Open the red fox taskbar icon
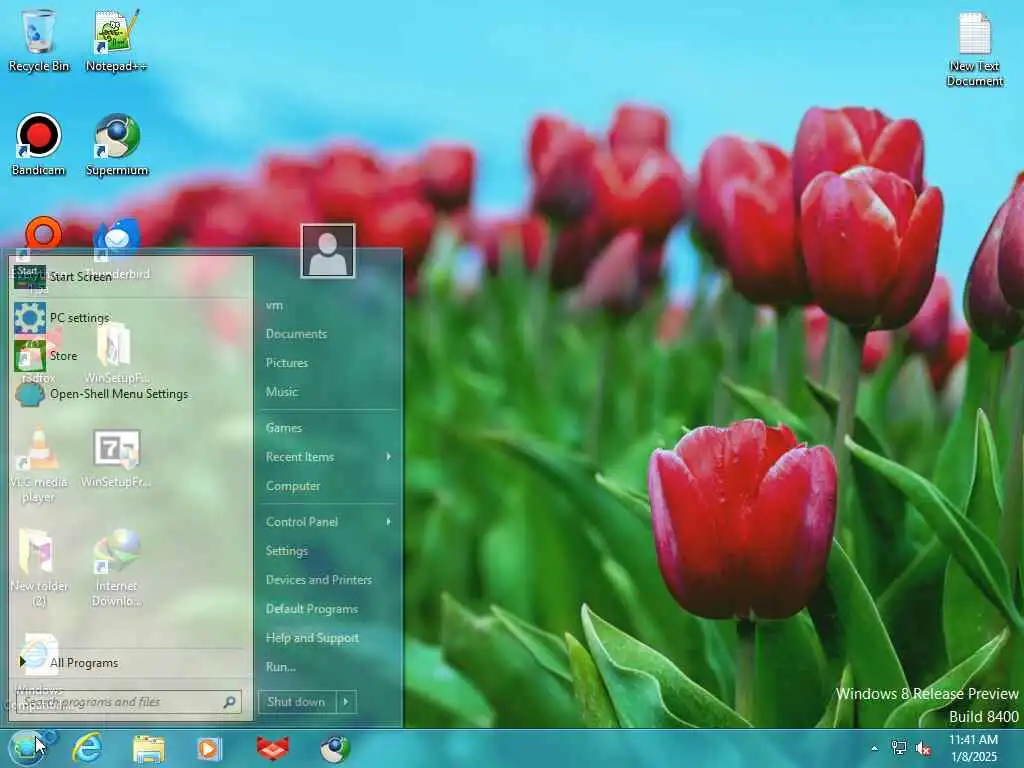 click(272, 748)
